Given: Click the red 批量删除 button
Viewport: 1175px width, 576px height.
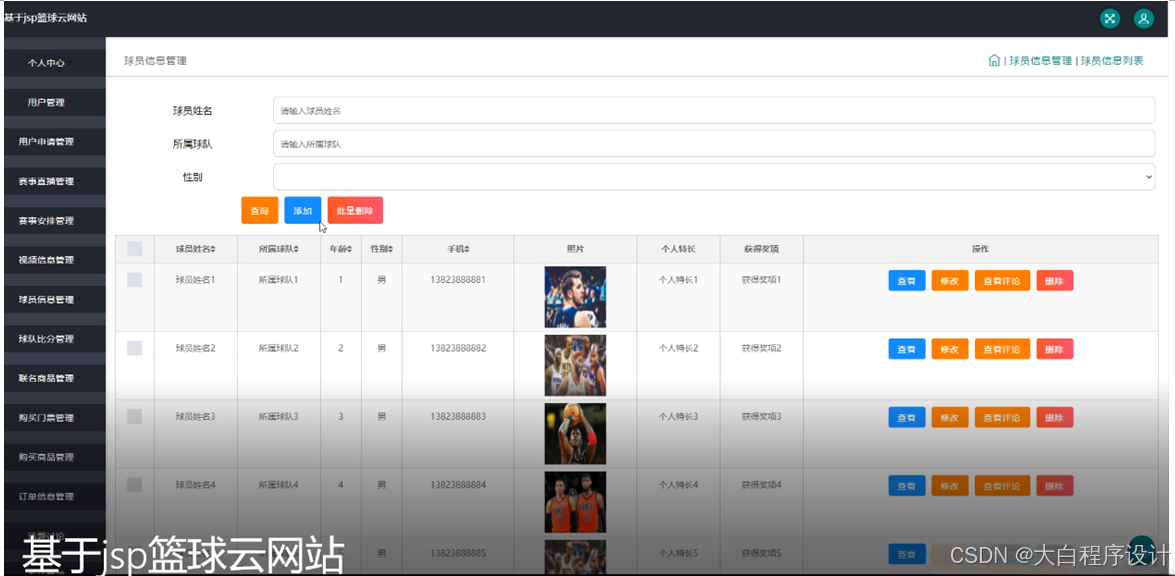Looking at the screenshot, I should pyautogui.click(x=355, y=210).
